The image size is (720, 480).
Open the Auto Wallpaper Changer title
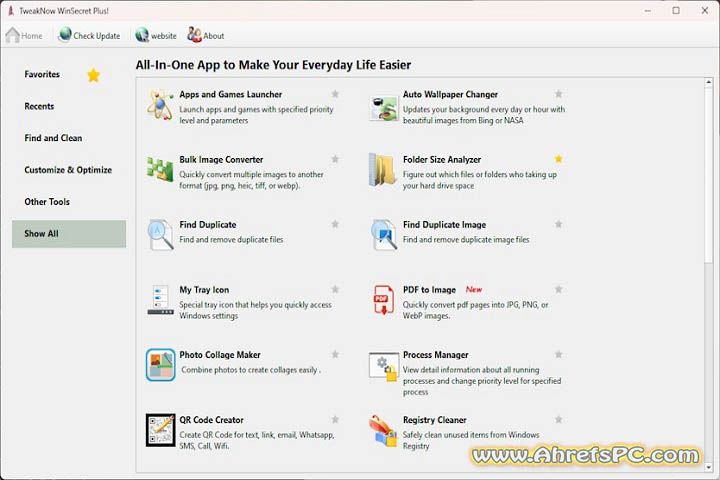pos(450,95)
